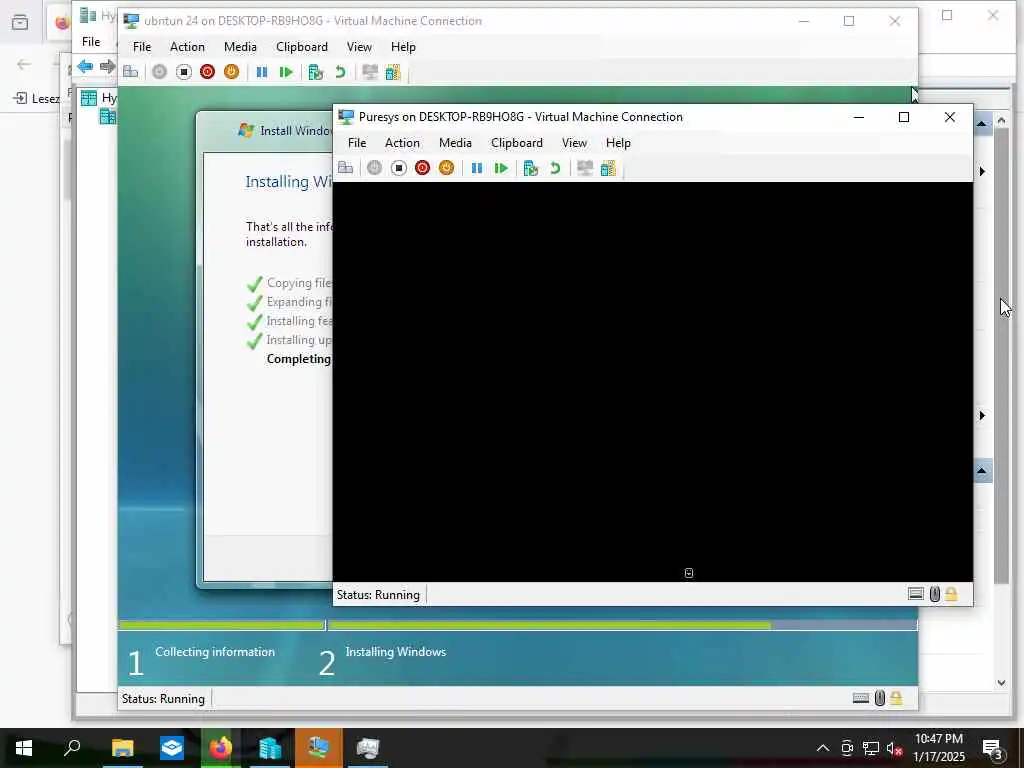Reset the ubntun 24 virtual machine
Screen dimensions: 1024x768
tap(286, 72)
